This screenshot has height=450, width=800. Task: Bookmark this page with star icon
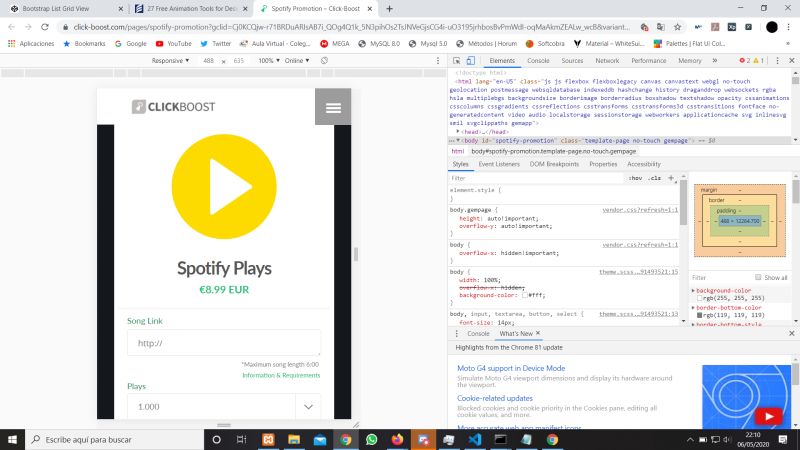click(678, 27)
